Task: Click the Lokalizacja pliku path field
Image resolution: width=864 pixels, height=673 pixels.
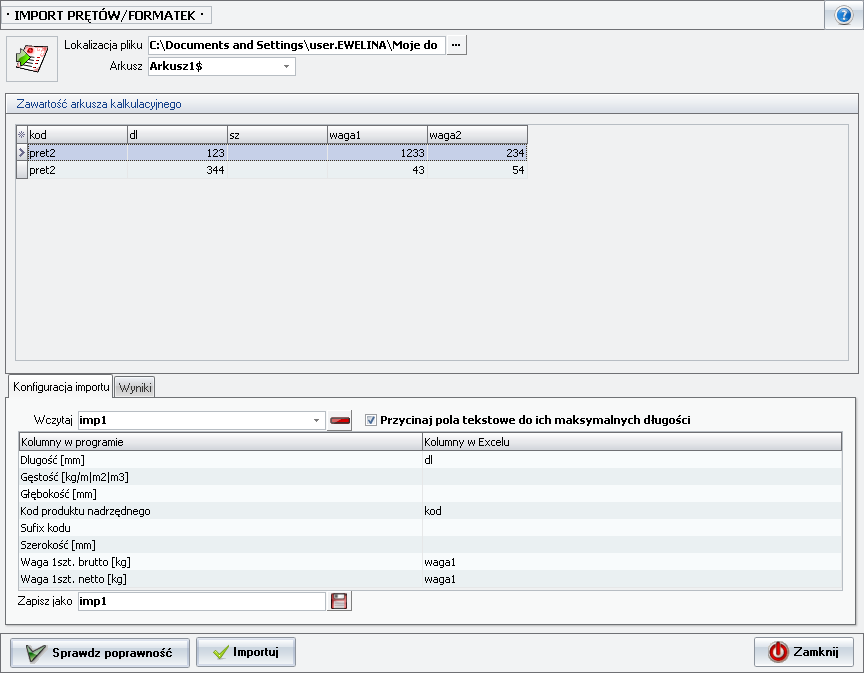Action: tap(296, 45)
